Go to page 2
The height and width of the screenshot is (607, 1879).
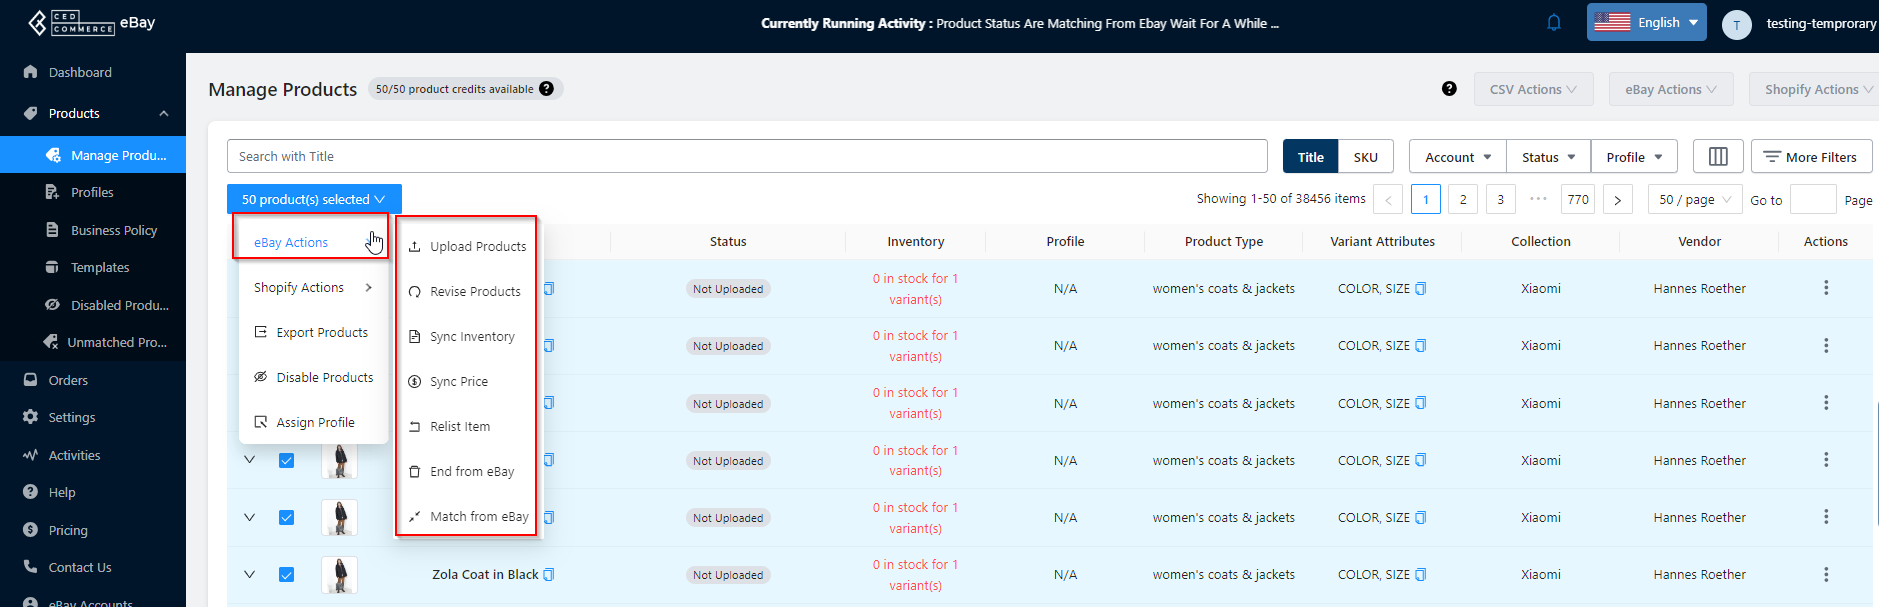point(1463,200)
